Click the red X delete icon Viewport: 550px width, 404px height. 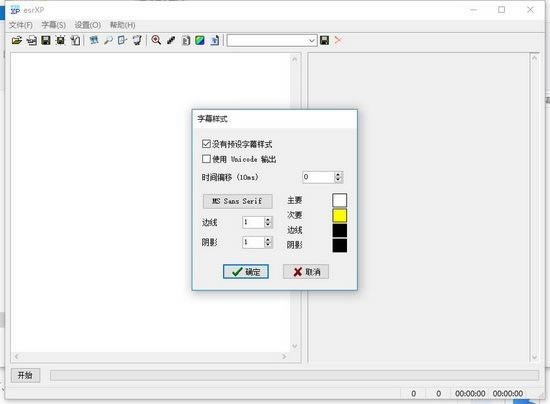point(338,40)
